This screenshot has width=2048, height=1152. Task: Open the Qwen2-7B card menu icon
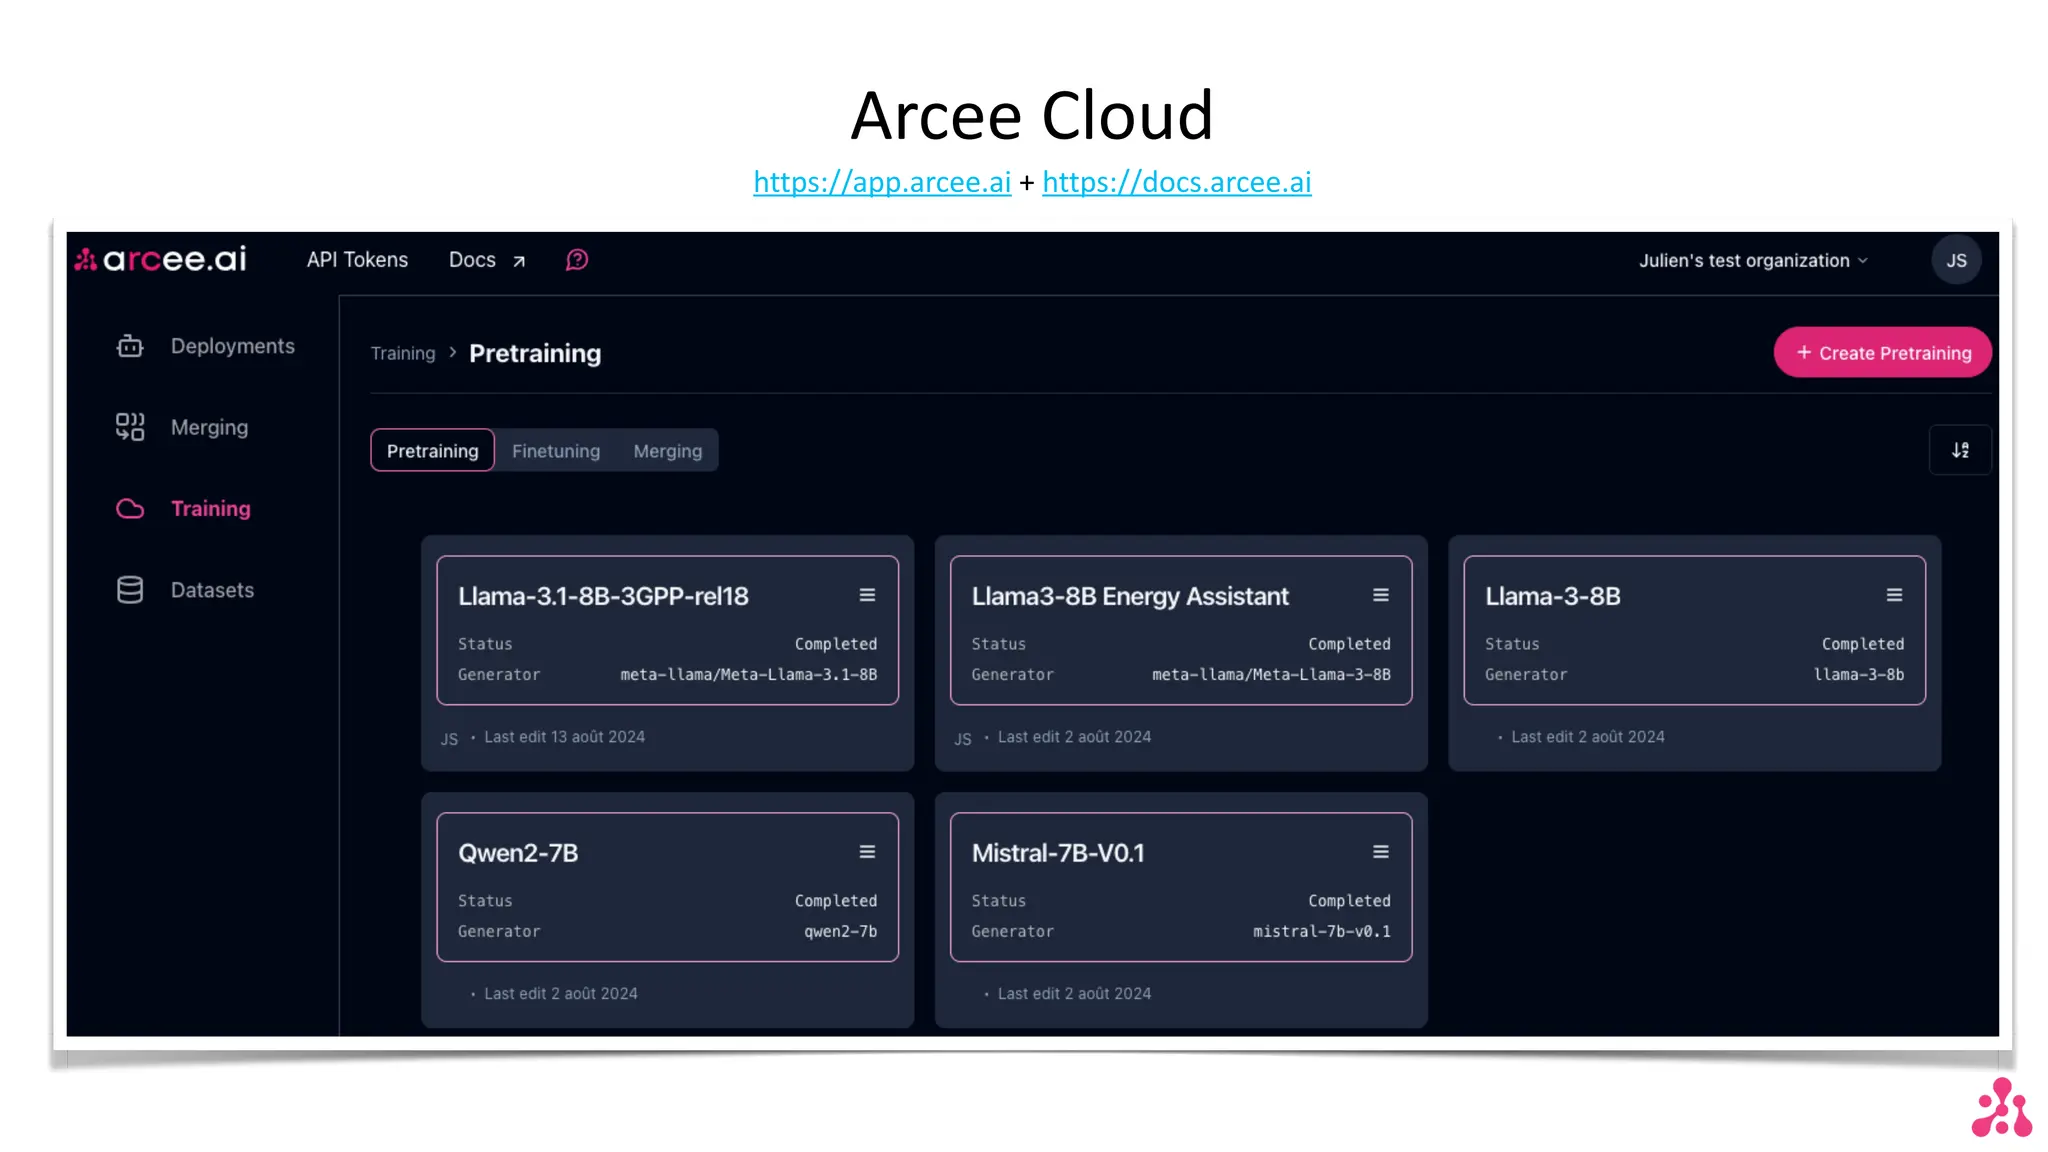867,852
